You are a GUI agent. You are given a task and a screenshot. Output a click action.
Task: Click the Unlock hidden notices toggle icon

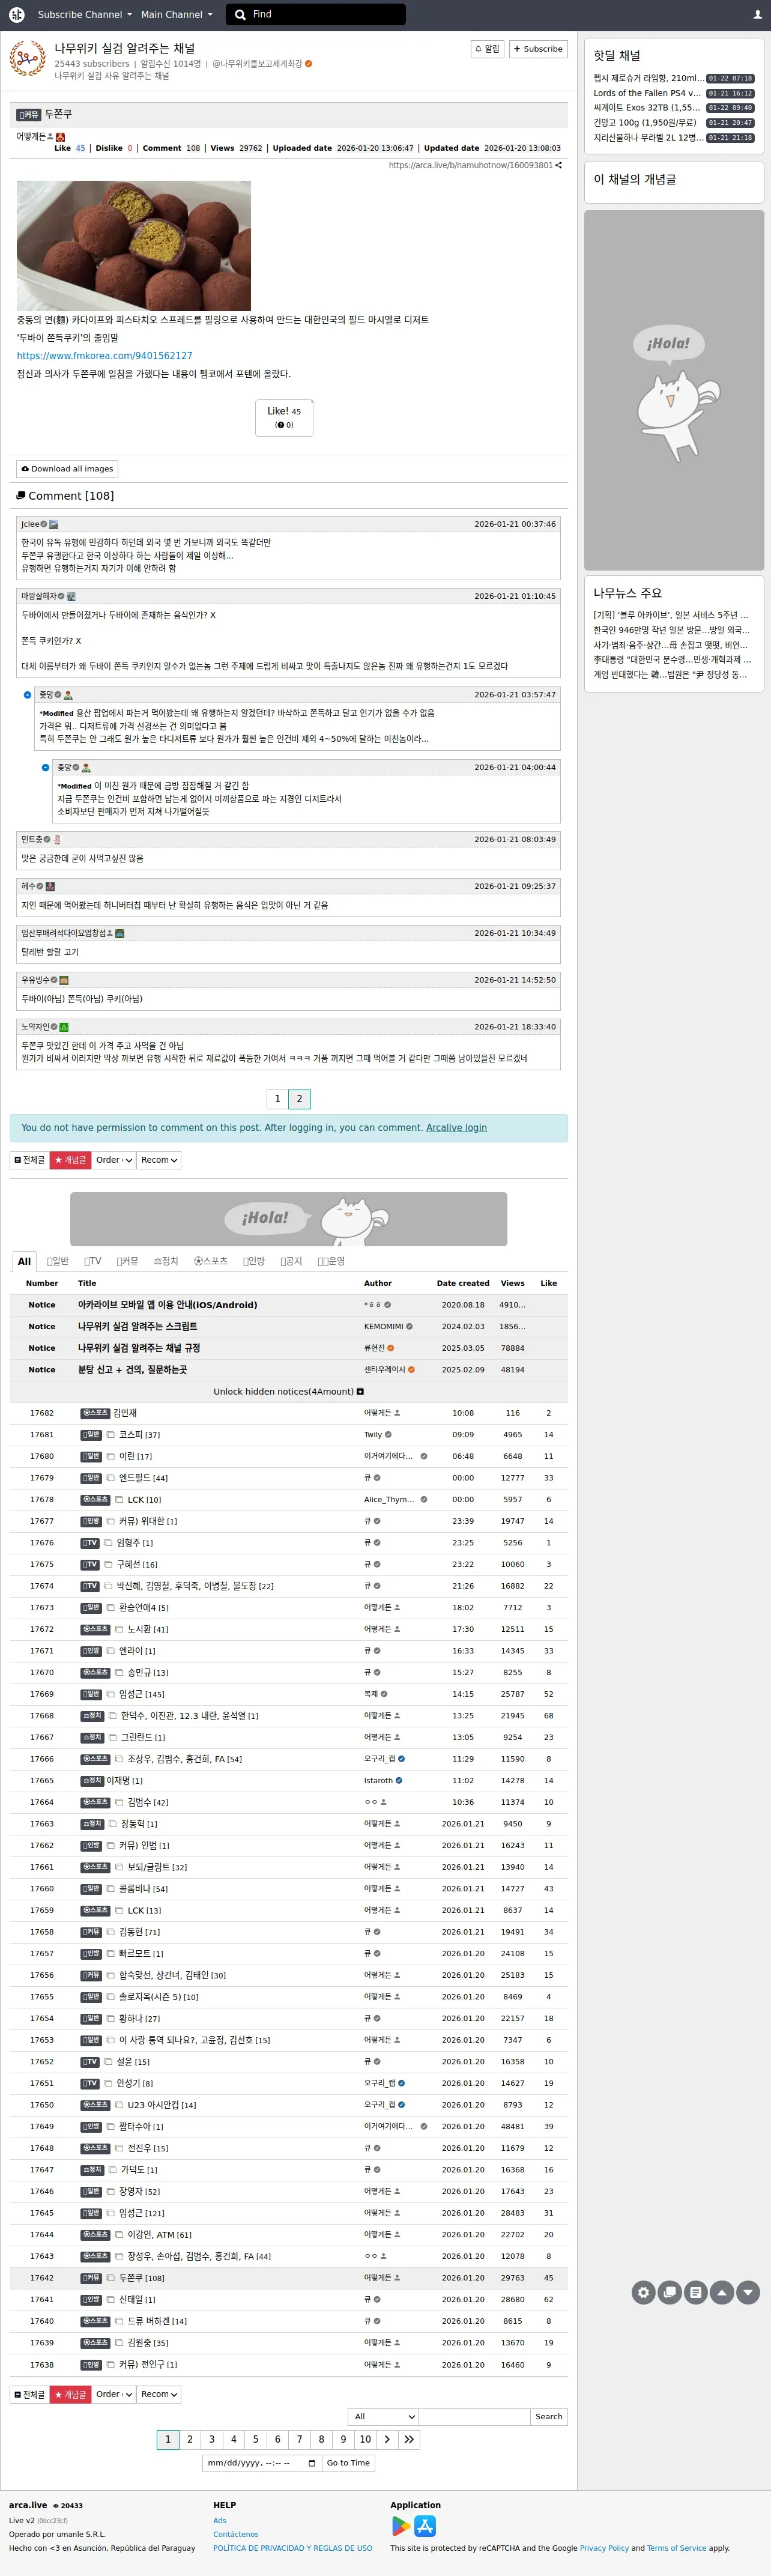(360, 1392)
